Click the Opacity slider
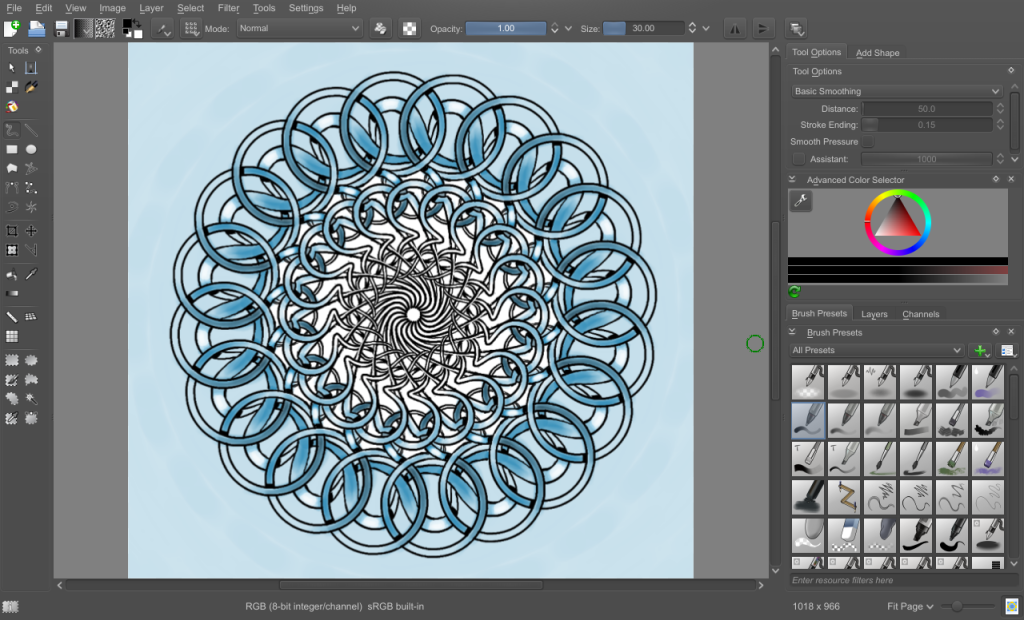Viewport: 1024px width, 620px height. pos(506,28)
